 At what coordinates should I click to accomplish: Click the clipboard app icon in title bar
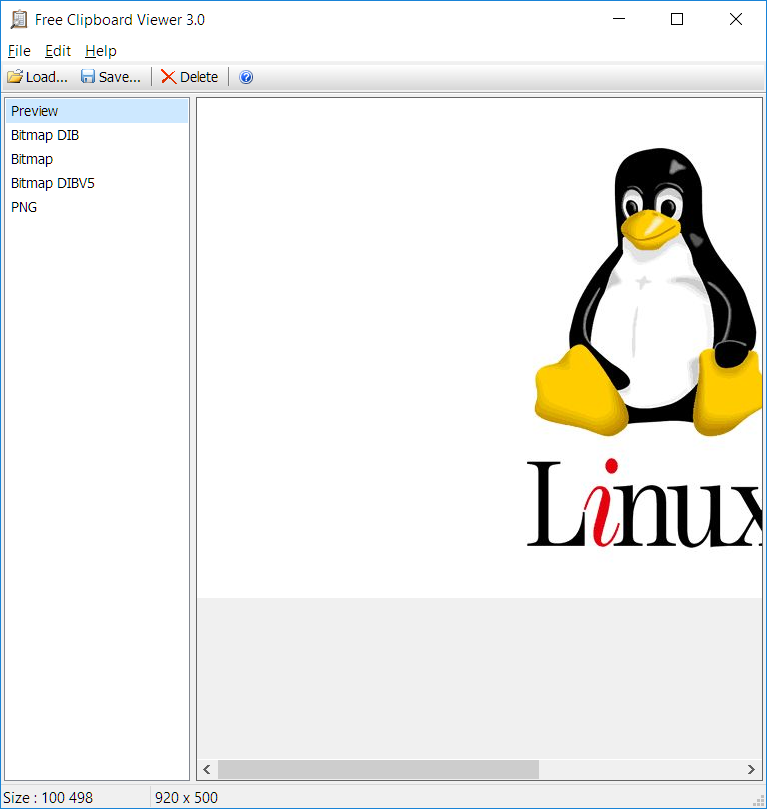[x=19, y=20]
